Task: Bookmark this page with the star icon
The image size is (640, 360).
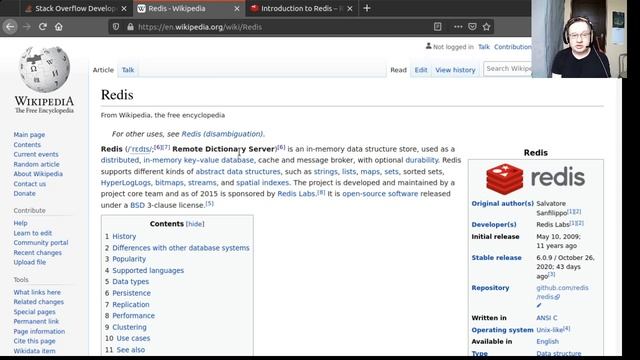Action: click(487, 27)
